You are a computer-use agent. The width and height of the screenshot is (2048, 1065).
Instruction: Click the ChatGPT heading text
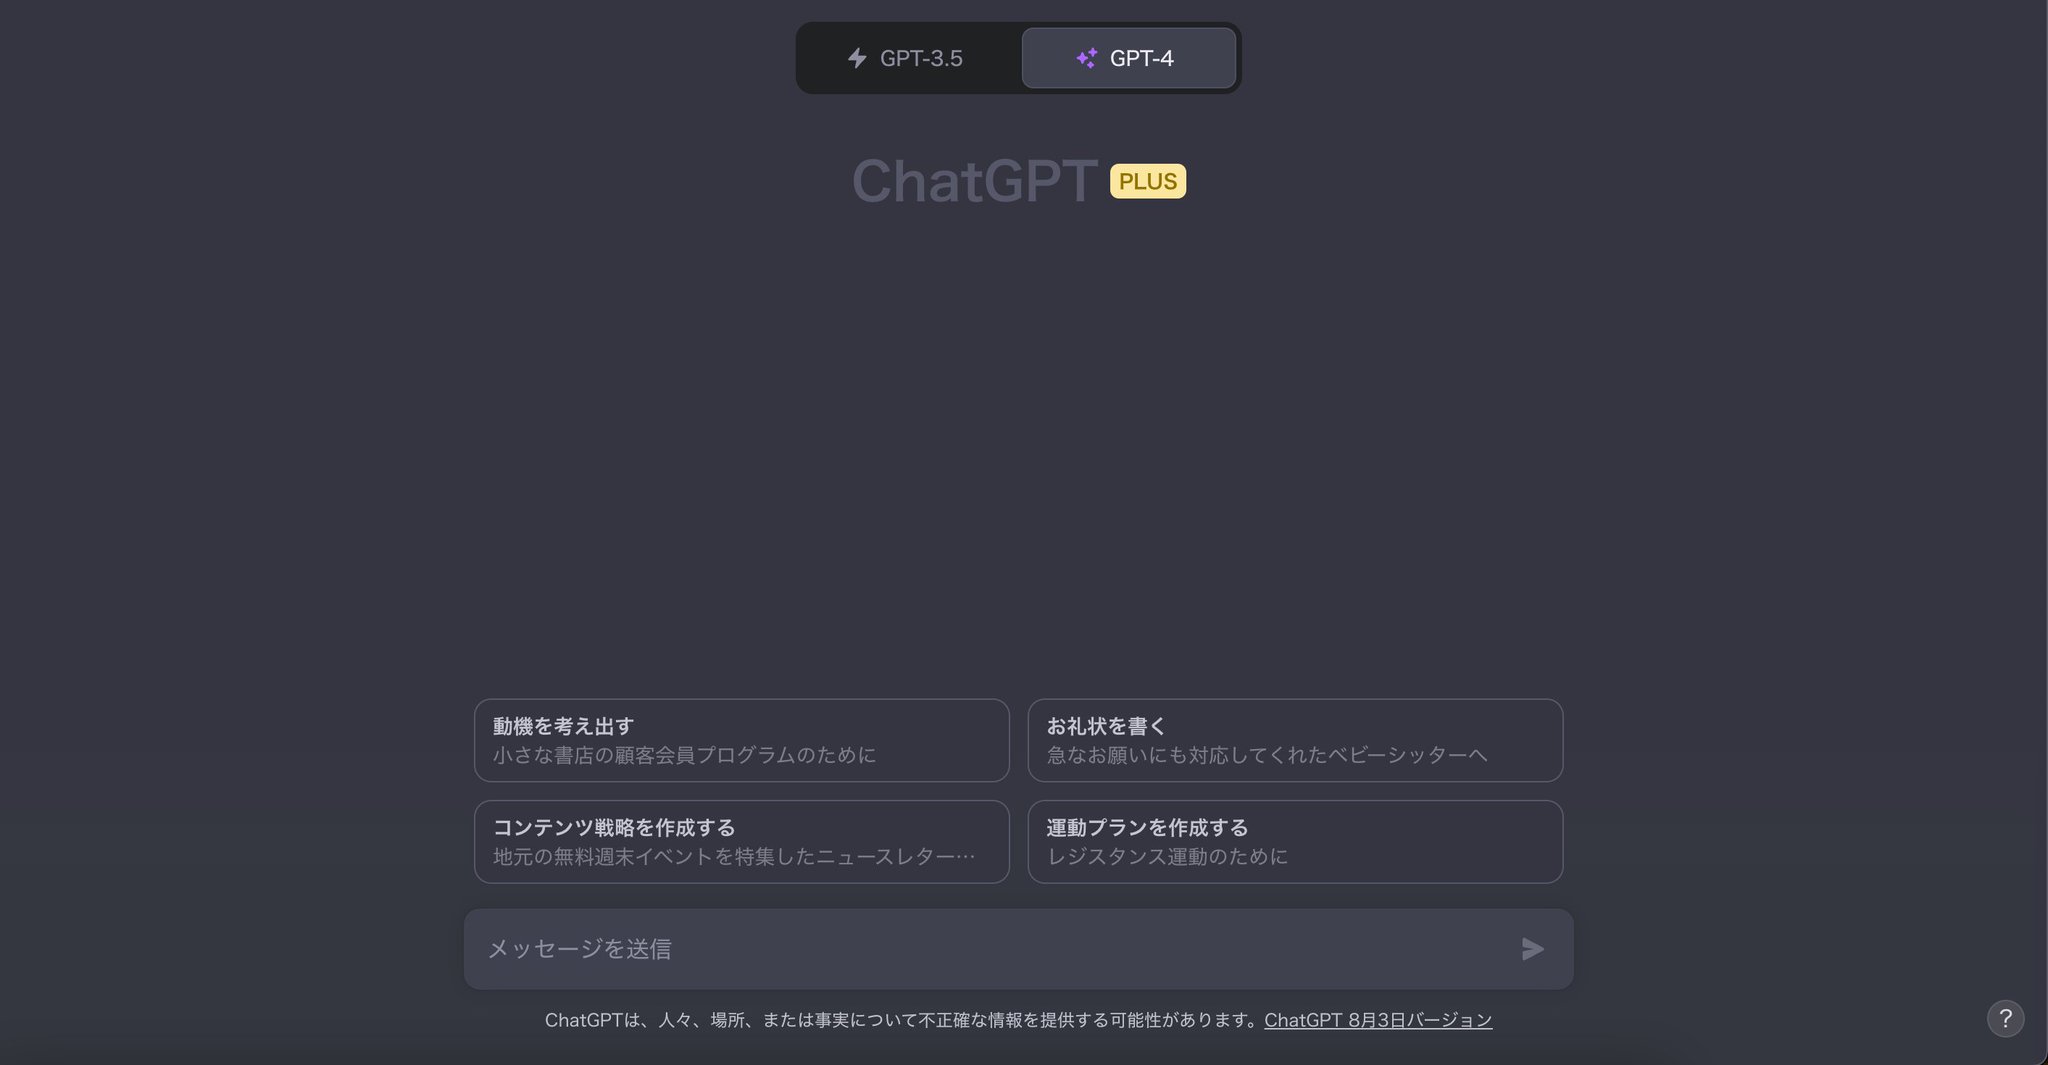974,181
